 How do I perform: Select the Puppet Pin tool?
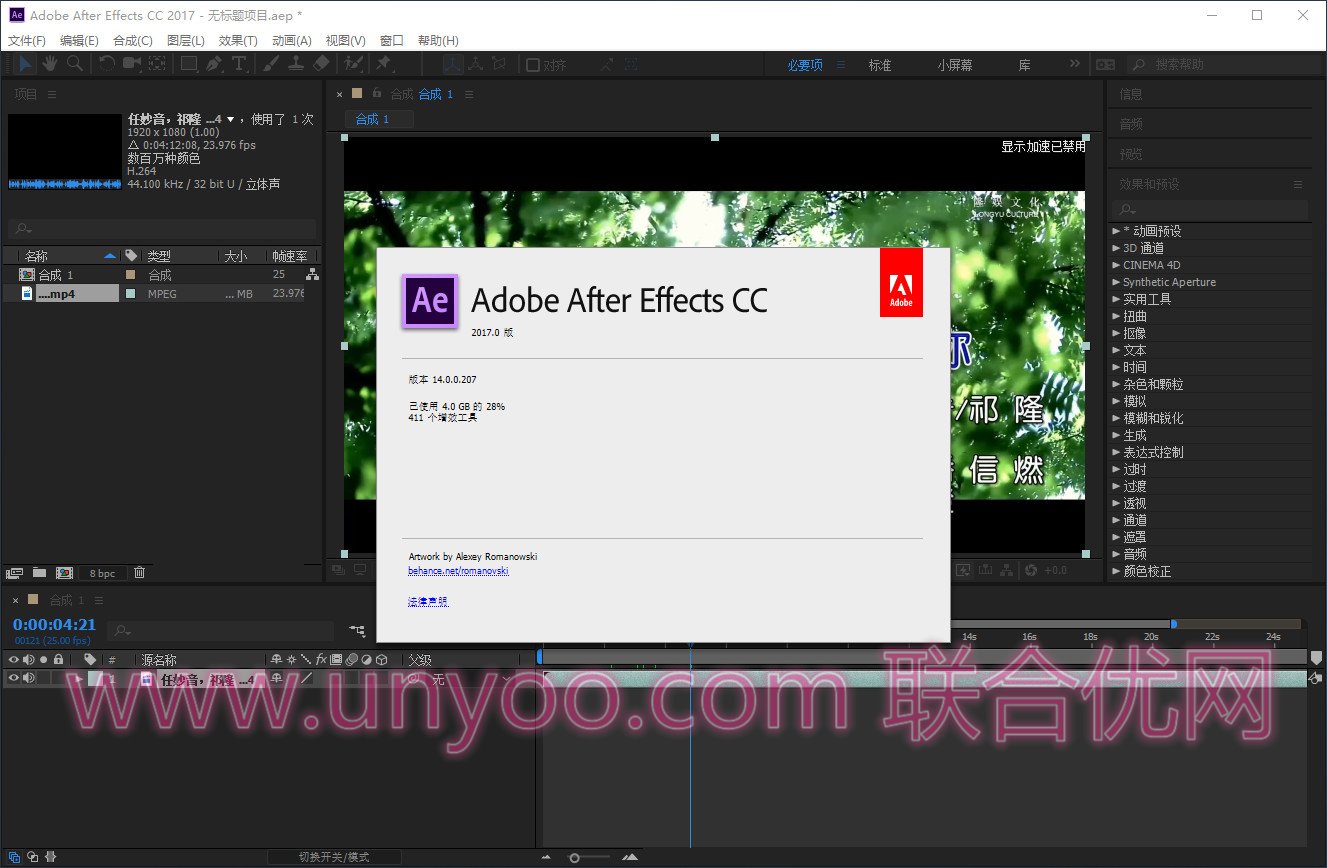[x=383, y=64]
